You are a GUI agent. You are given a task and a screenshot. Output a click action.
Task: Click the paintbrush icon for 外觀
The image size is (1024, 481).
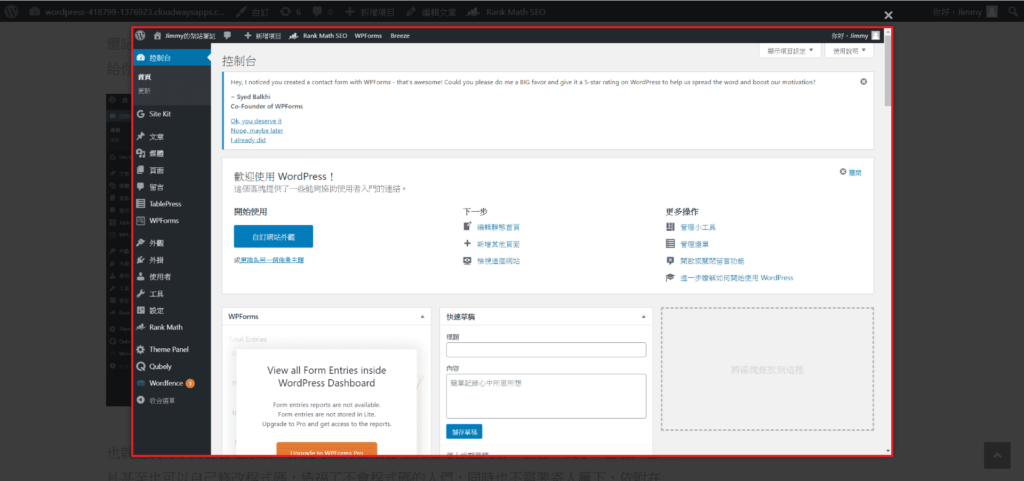(141, 243)
